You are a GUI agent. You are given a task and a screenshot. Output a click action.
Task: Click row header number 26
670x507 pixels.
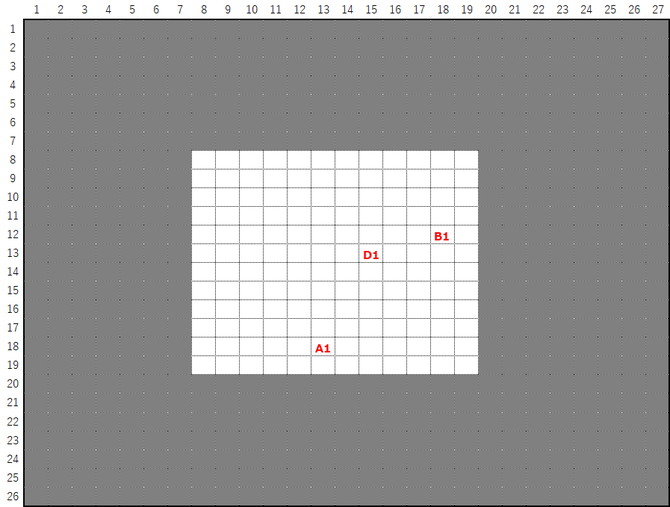(13, 496)
